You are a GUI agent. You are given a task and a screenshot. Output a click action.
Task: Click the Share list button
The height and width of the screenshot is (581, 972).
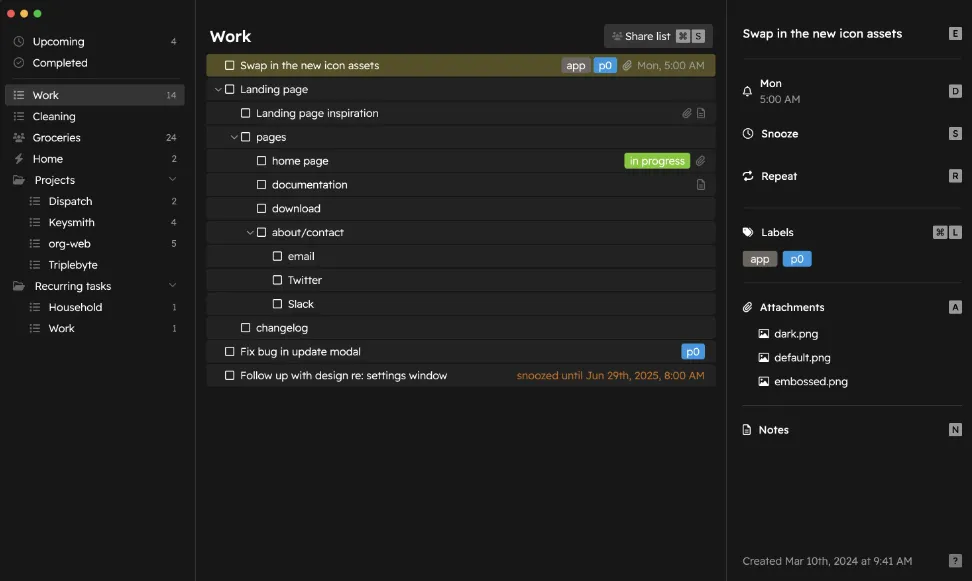(658, 36)
